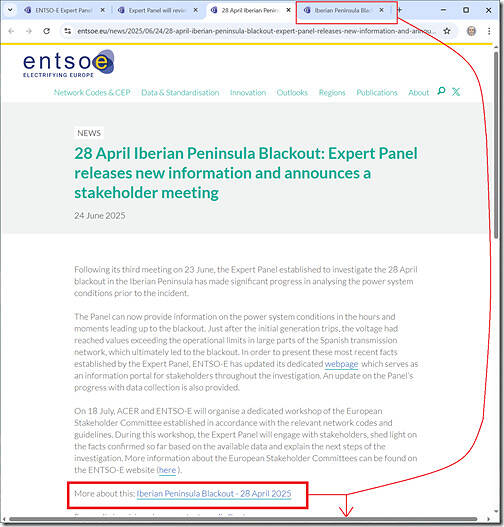
Task: Close the Expert Panel will review tab
Action: pos(196,10)
